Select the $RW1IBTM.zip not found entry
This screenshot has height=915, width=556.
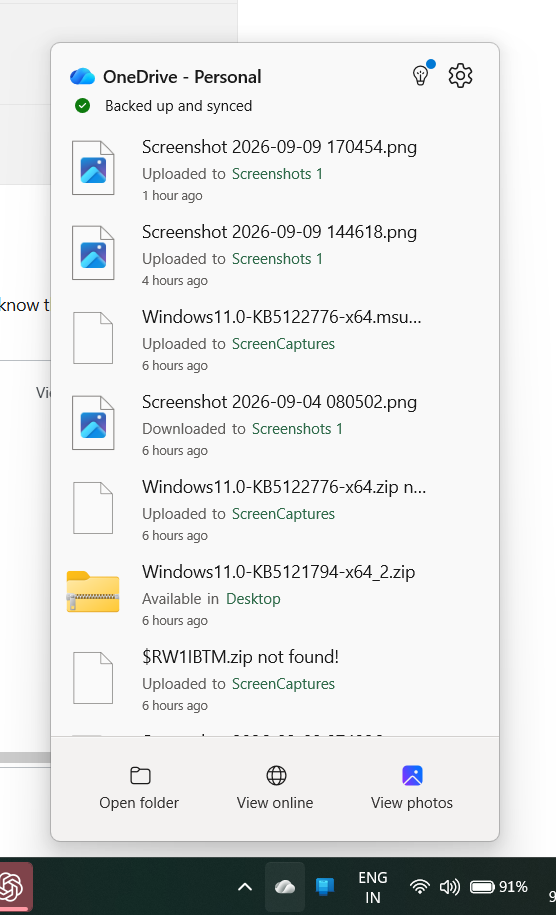pyautogui.click(x=275, y=680)
